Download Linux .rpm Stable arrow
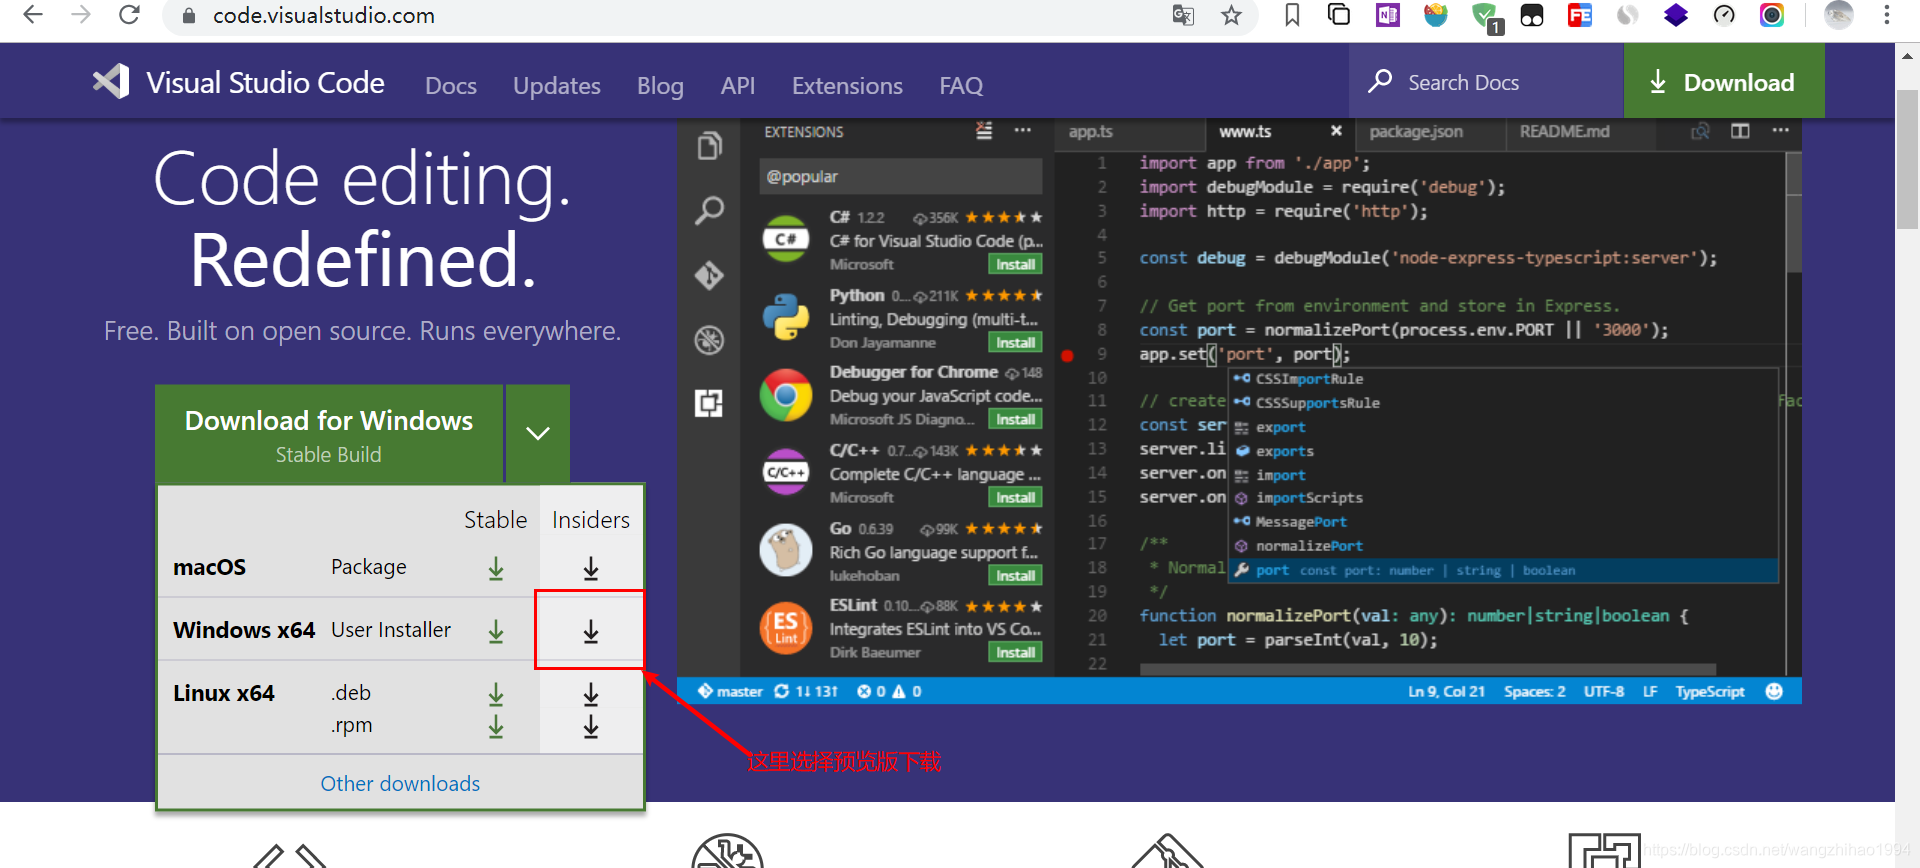Screen dimensions: 1920x868 (x=496, y=726)
